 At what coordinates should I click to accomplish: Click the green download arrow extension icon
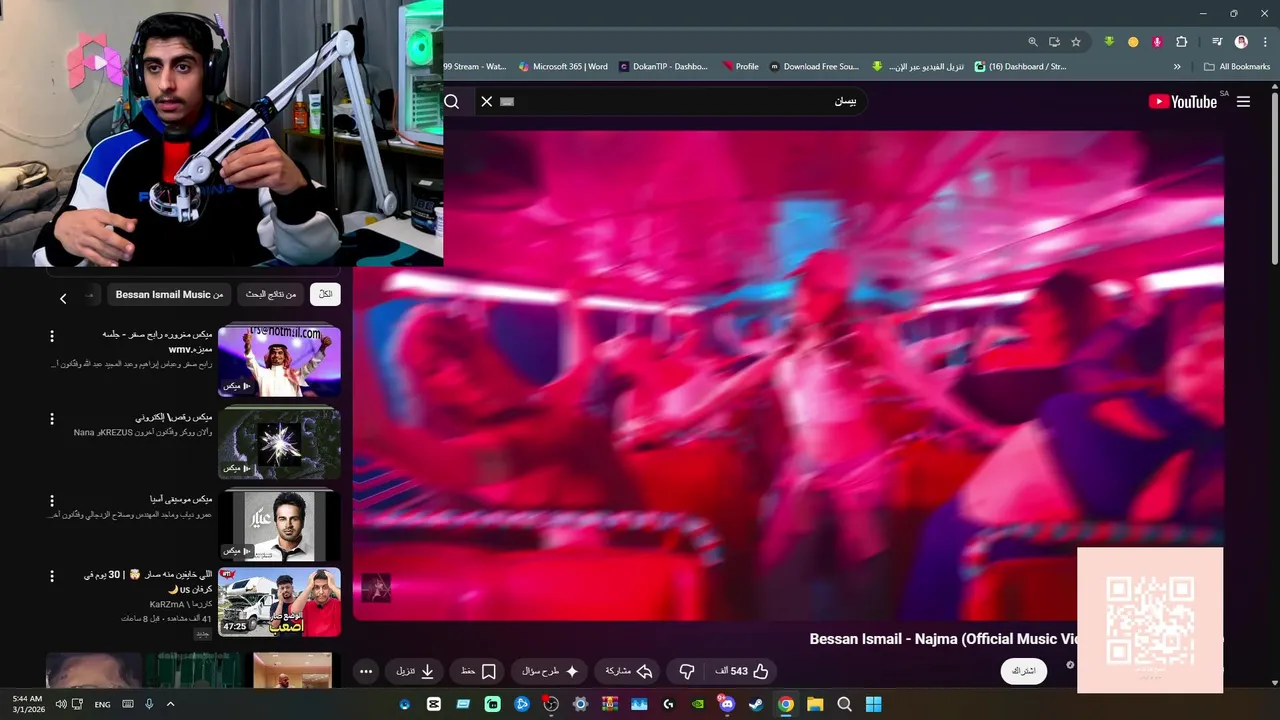coord(1109,42)
